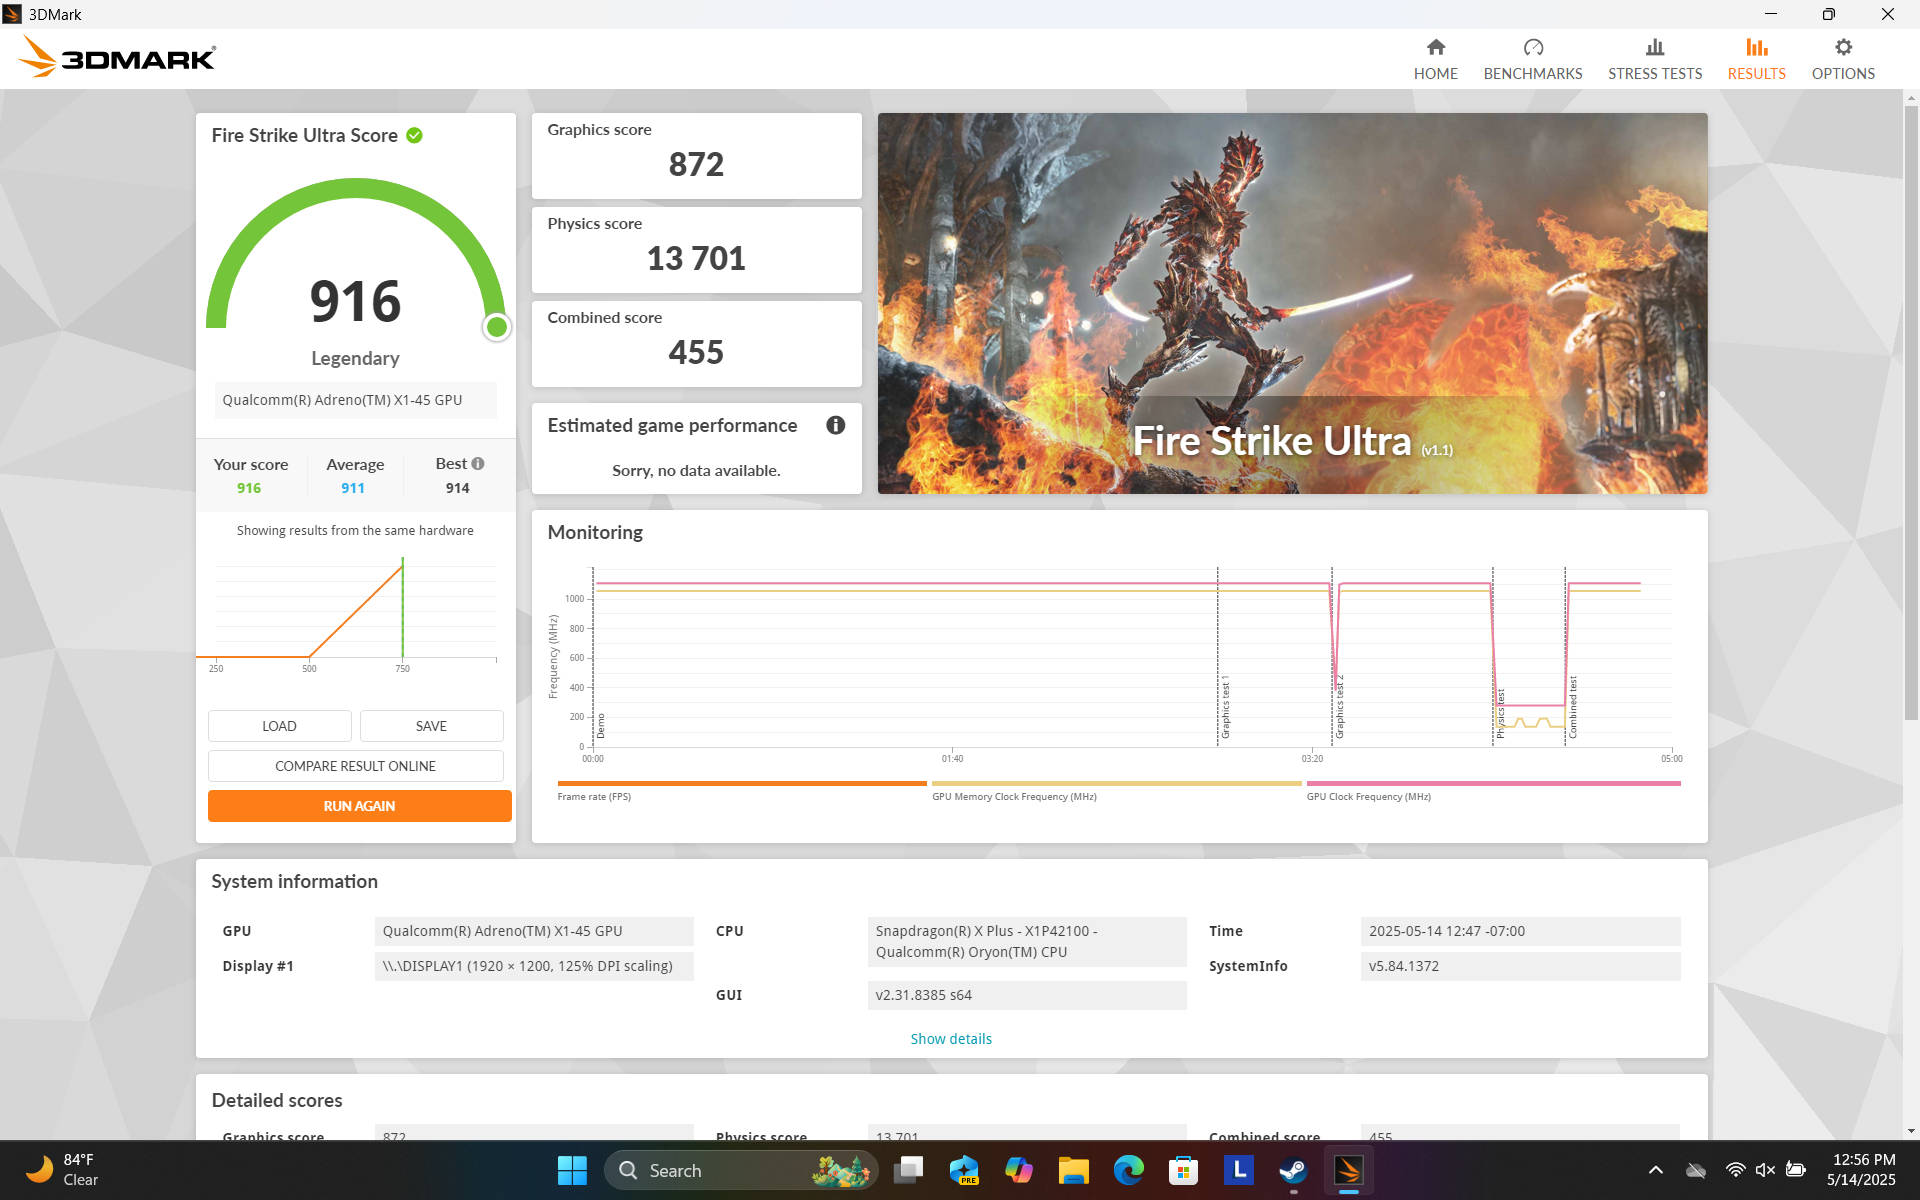Click the Fire Strike Ultra banner image

(1292, 302)
